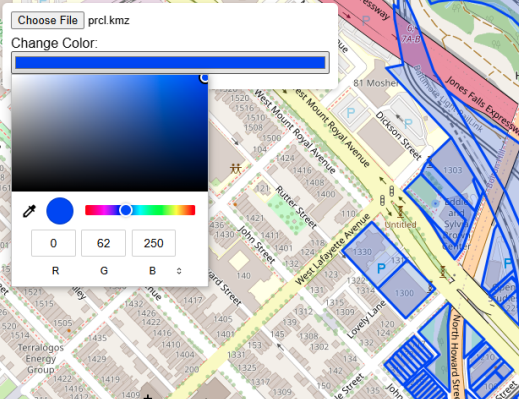The height and width of the screenshot is (399, 519).
Task: Click the John Street label
Action: tap(256, 244)
